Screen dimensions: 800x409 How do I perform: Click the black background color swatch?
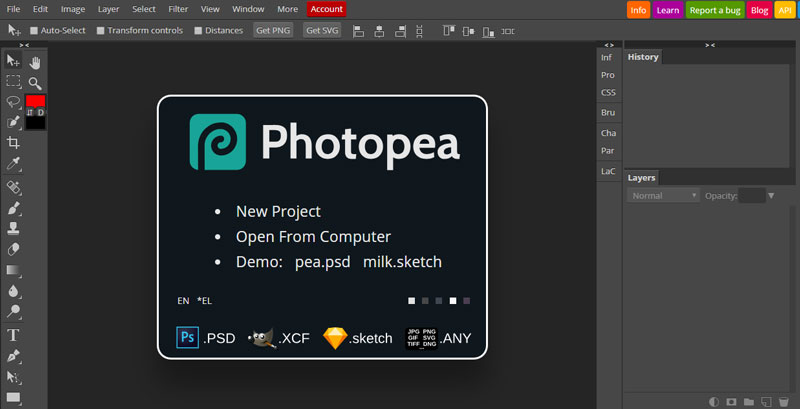pyautogui.click(x=36, y=123)
